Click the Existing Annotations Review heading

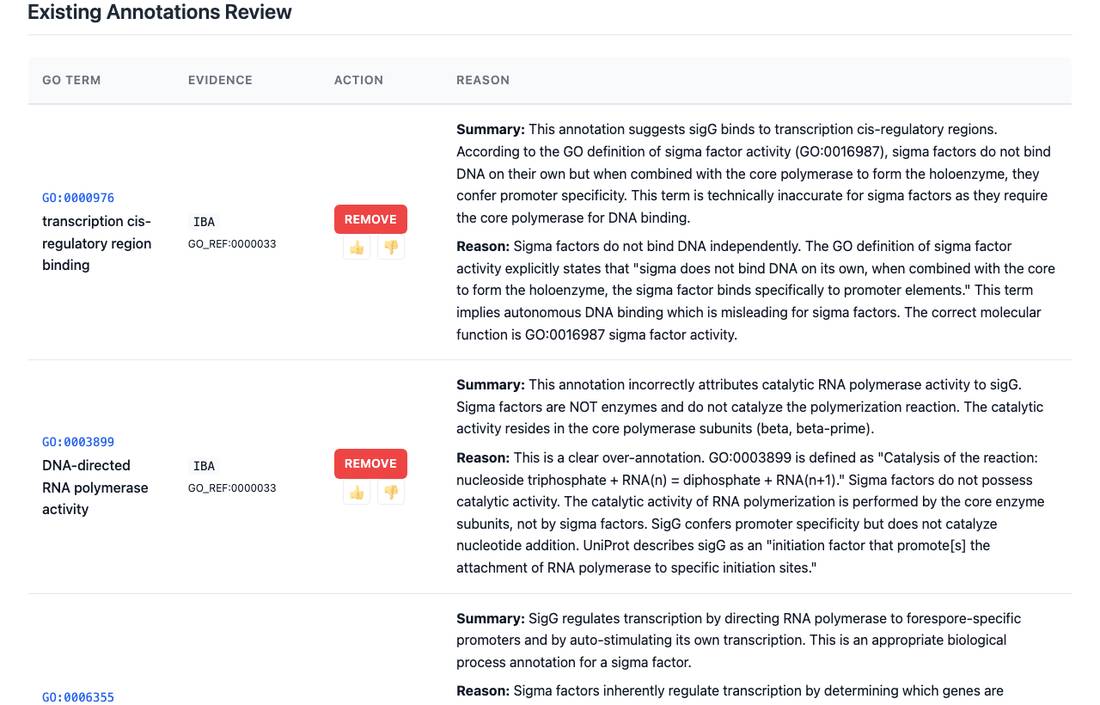tap(159, 12)
